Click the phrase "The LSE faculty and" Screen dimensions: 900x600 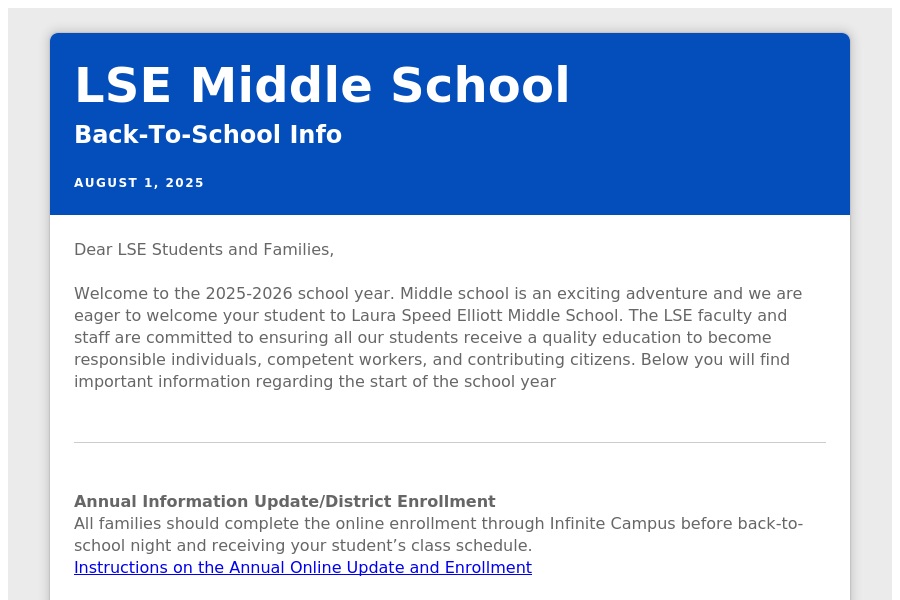click(x=708, y=316)
